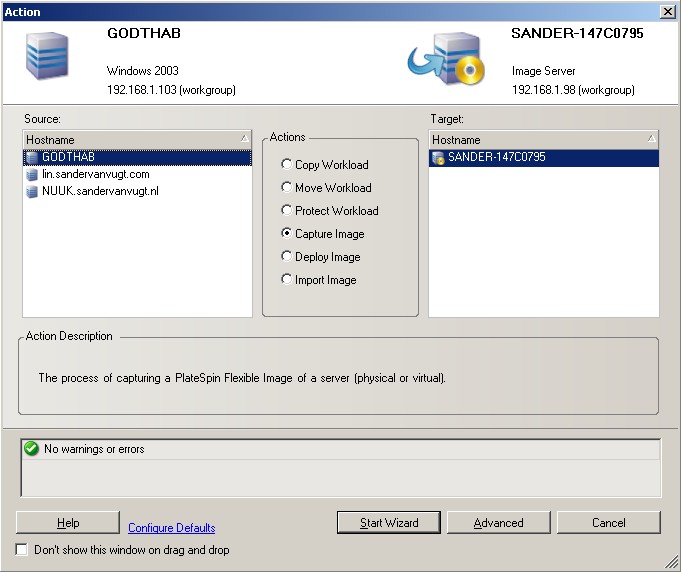The image size is (681, 572).
Task: Click the GODTHAB source server large icon
Action: point(47,56)
